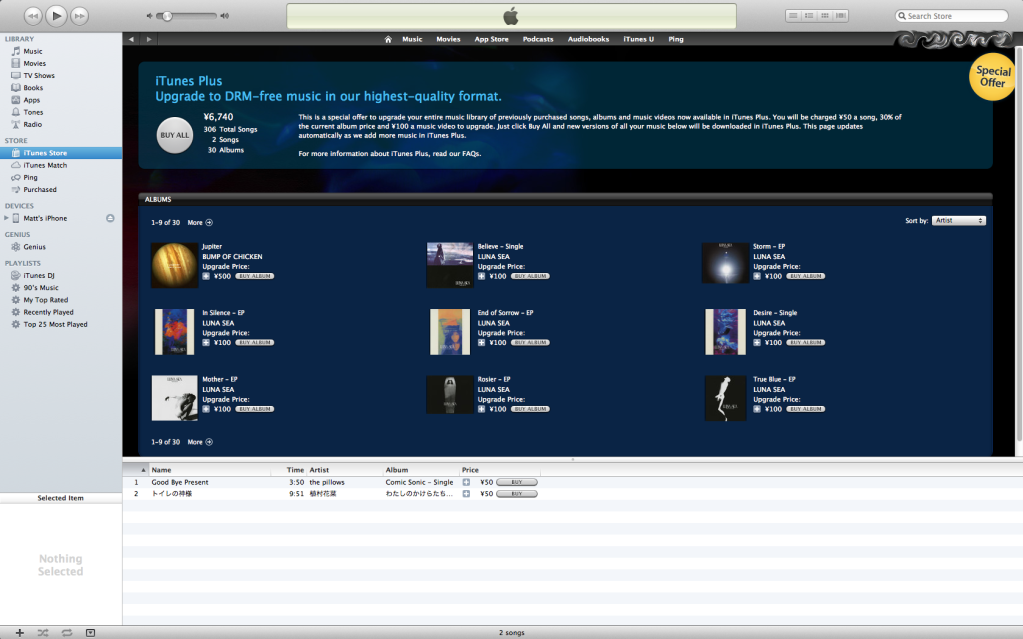Buy album Jupiter by BUMP OF CHICKEN
The image size is (1023, 639).
[254, 276]
